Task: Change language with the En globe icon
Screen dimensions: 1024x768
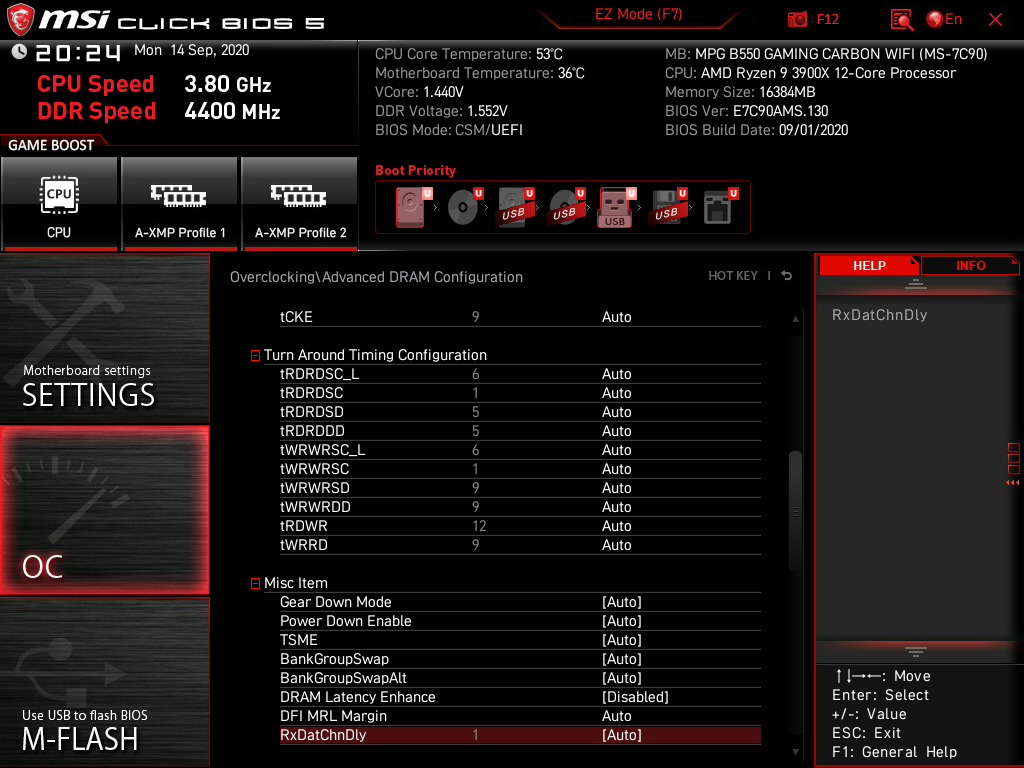Action: pos(944,20)
